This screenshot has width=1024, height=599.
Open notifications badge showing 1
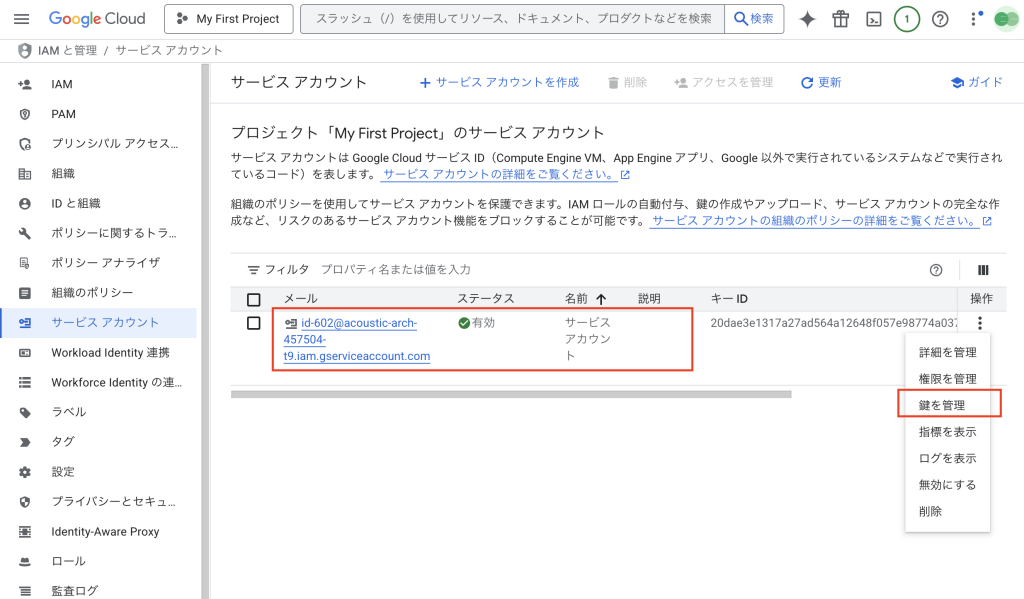click(x=906, y=19)
